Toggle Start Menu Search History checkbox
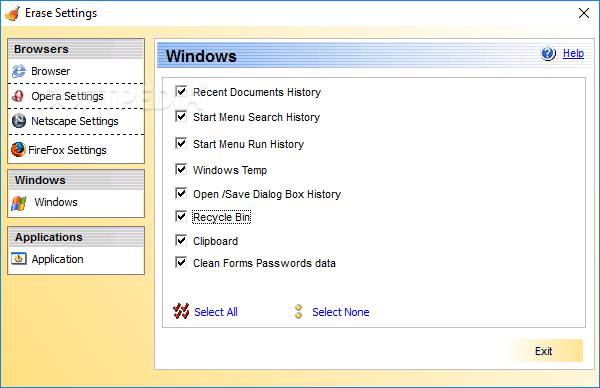Image resolution: width=600 pixels, height=388 pixels. coord(181,116)
